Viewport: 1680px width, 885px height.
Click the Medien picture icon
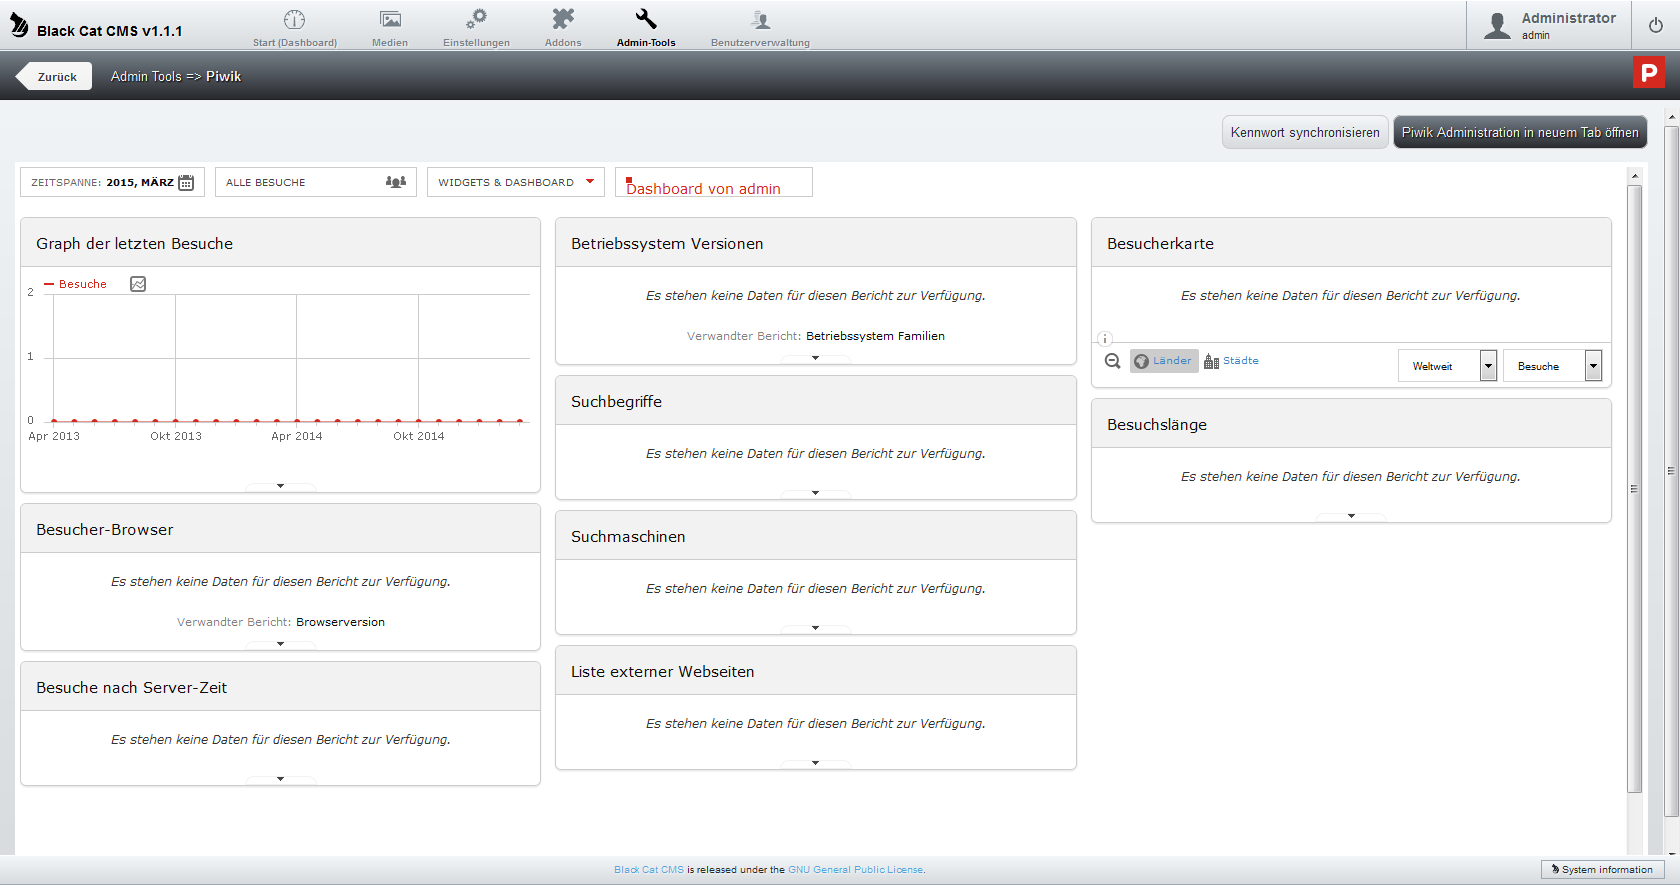click(x=390, y=19)
